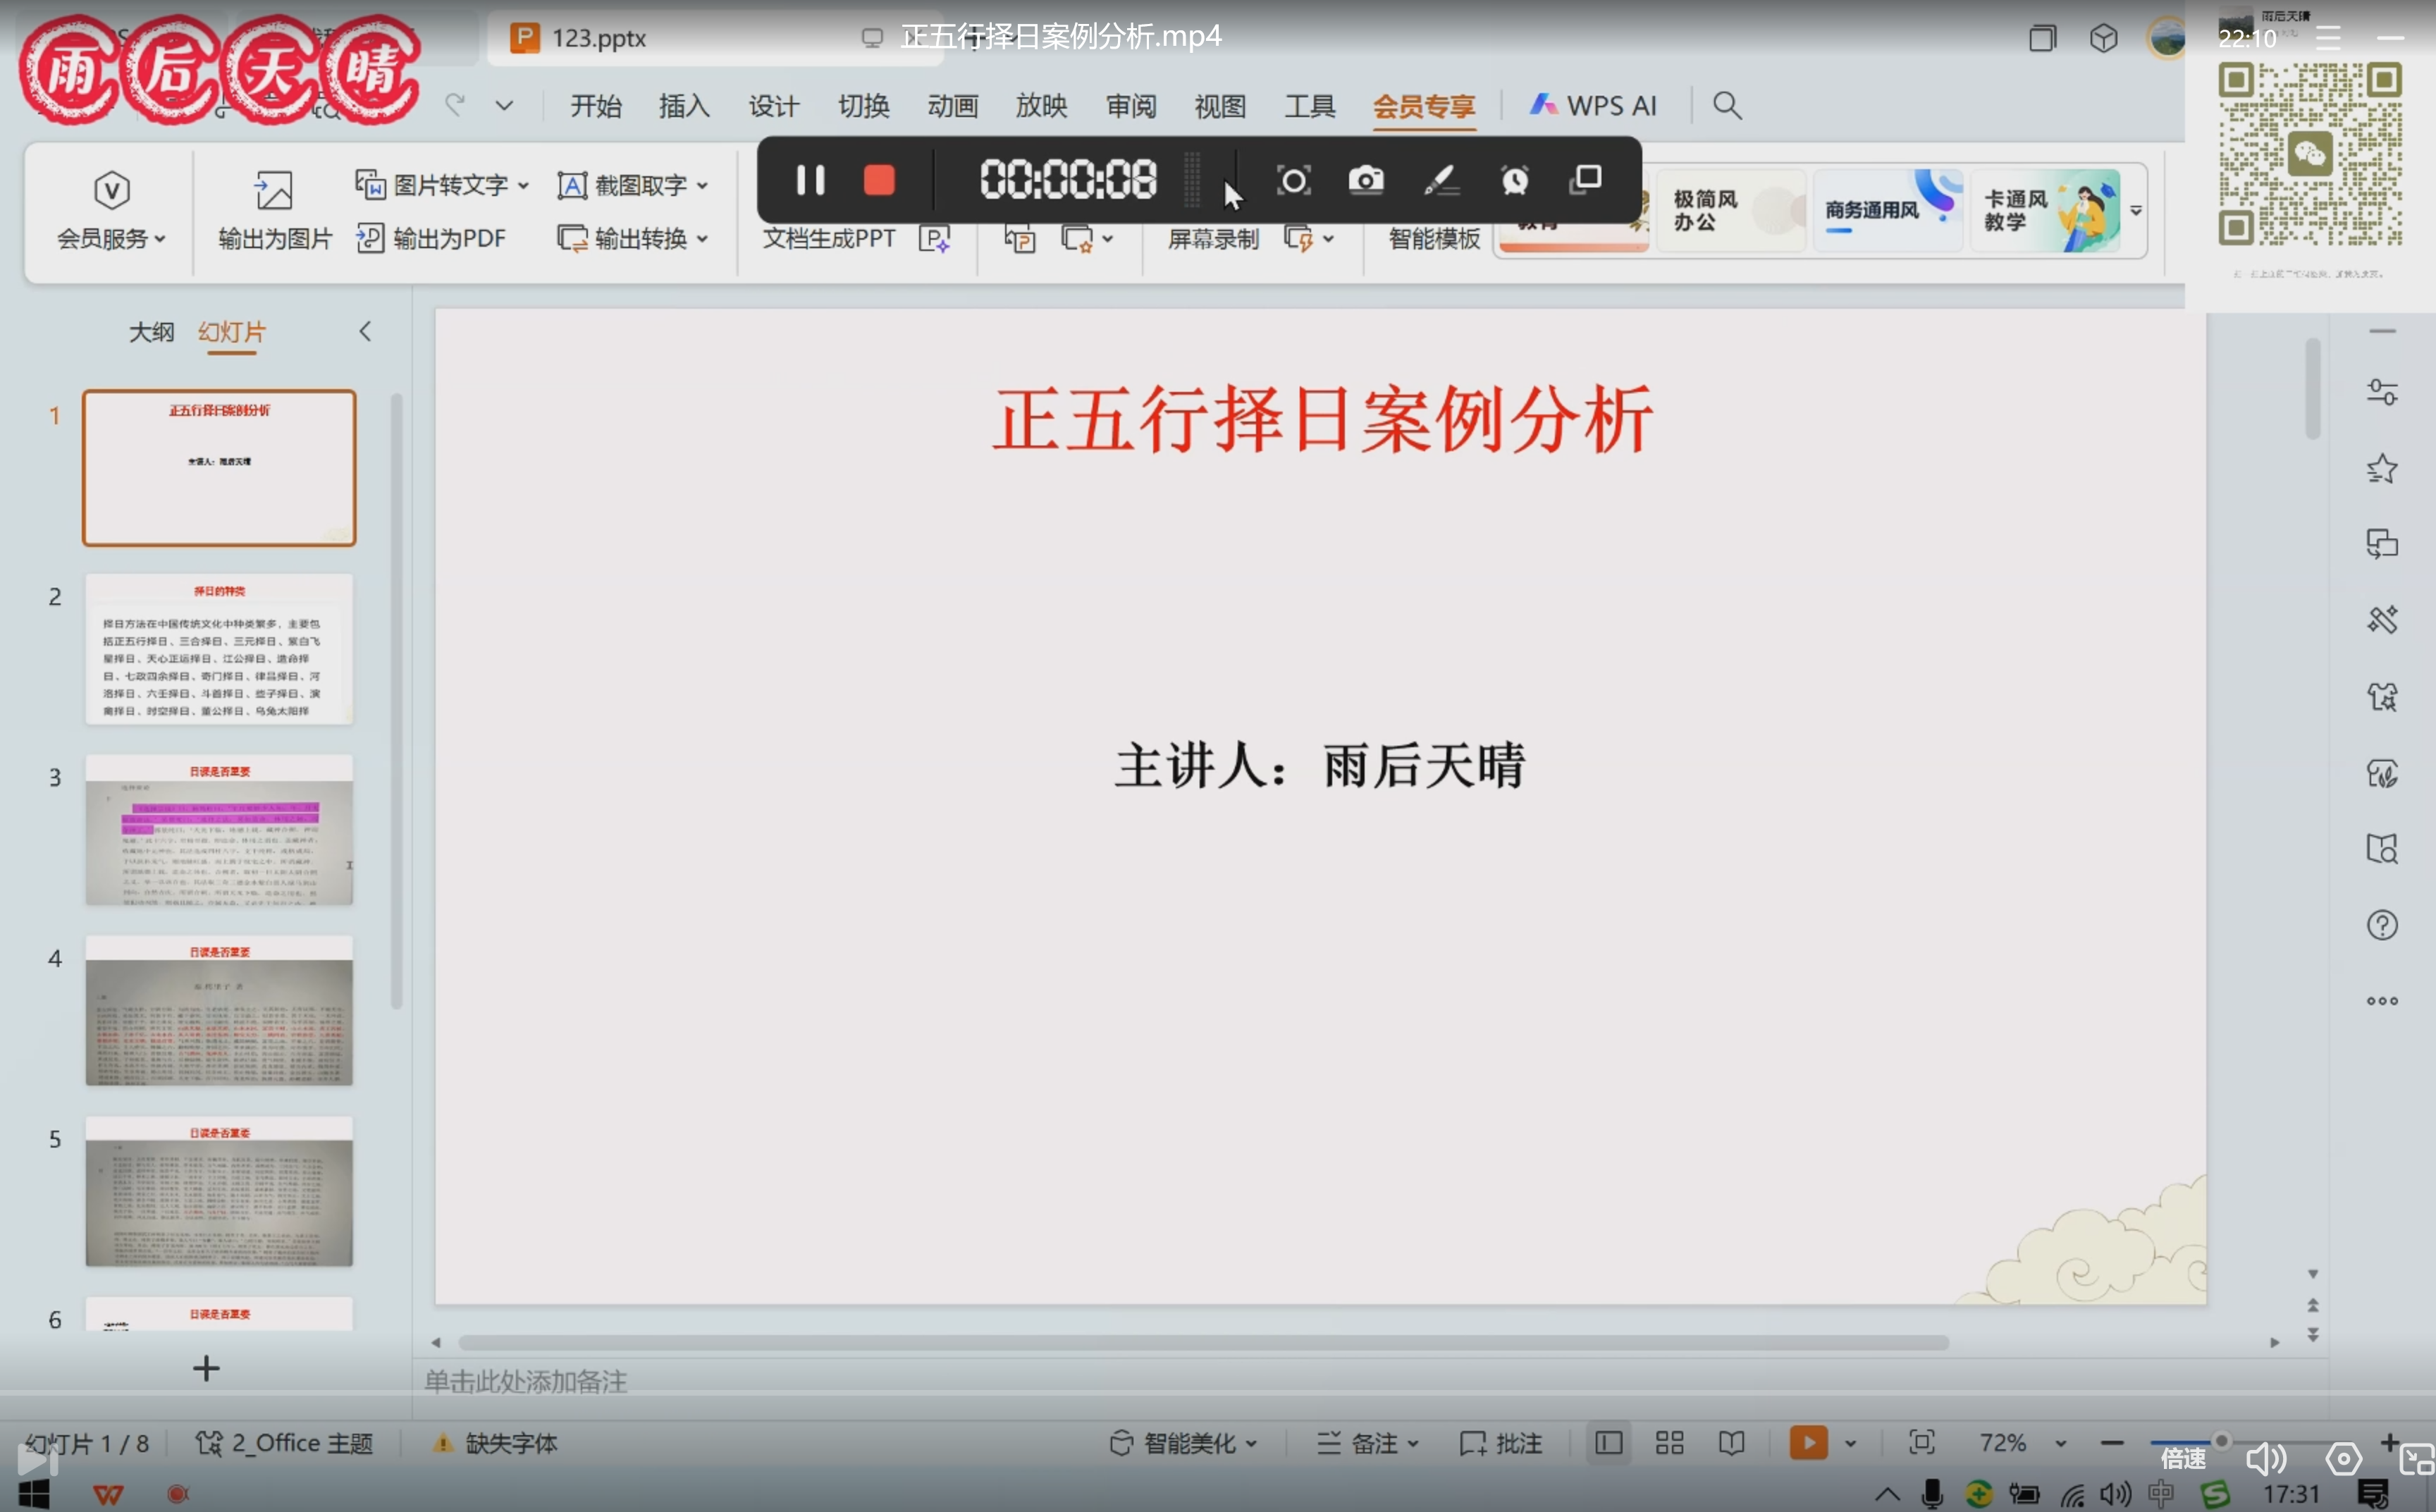Click 输出为图片 button
The width and height of the screenshot is (2436, 1512).
(274, 211)
